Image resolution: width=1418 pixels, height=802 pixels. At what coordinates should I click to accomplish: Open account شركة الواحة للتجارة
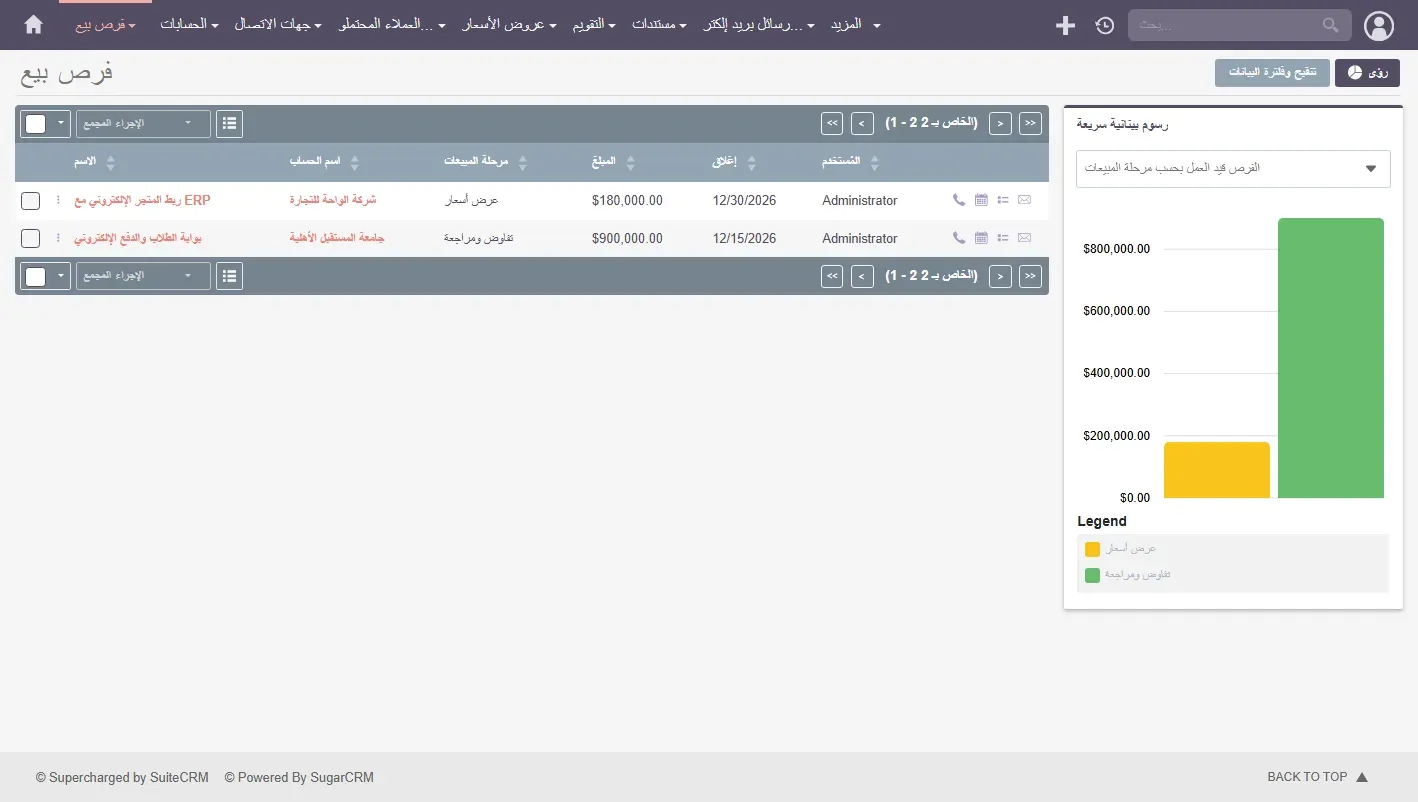coord(333,200)
